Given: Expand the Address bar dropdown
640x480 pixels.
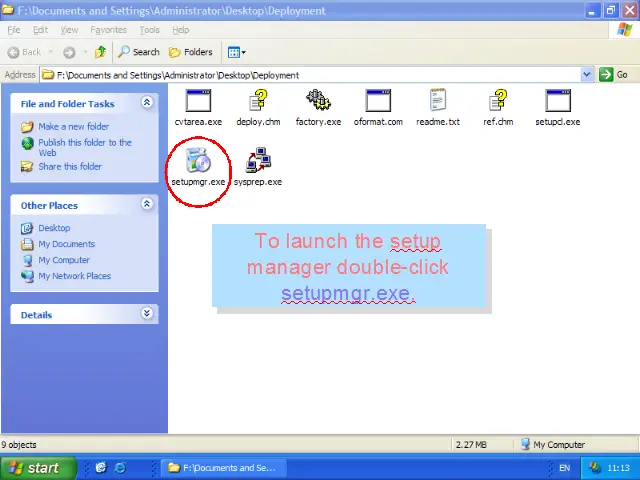Looking at the screenshot, I should click(x=587, y=75).
